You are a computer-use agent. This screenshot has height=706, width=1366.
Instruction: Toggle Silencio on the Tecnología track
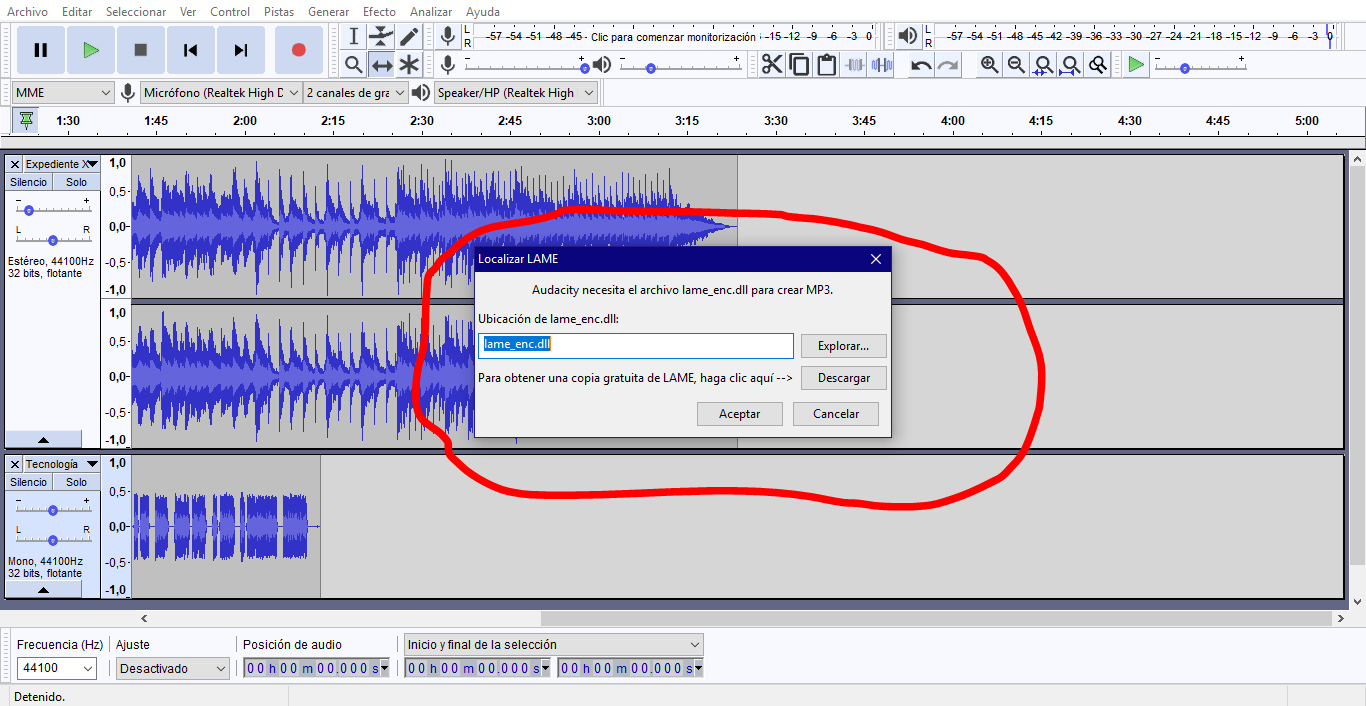click(29, 482)
